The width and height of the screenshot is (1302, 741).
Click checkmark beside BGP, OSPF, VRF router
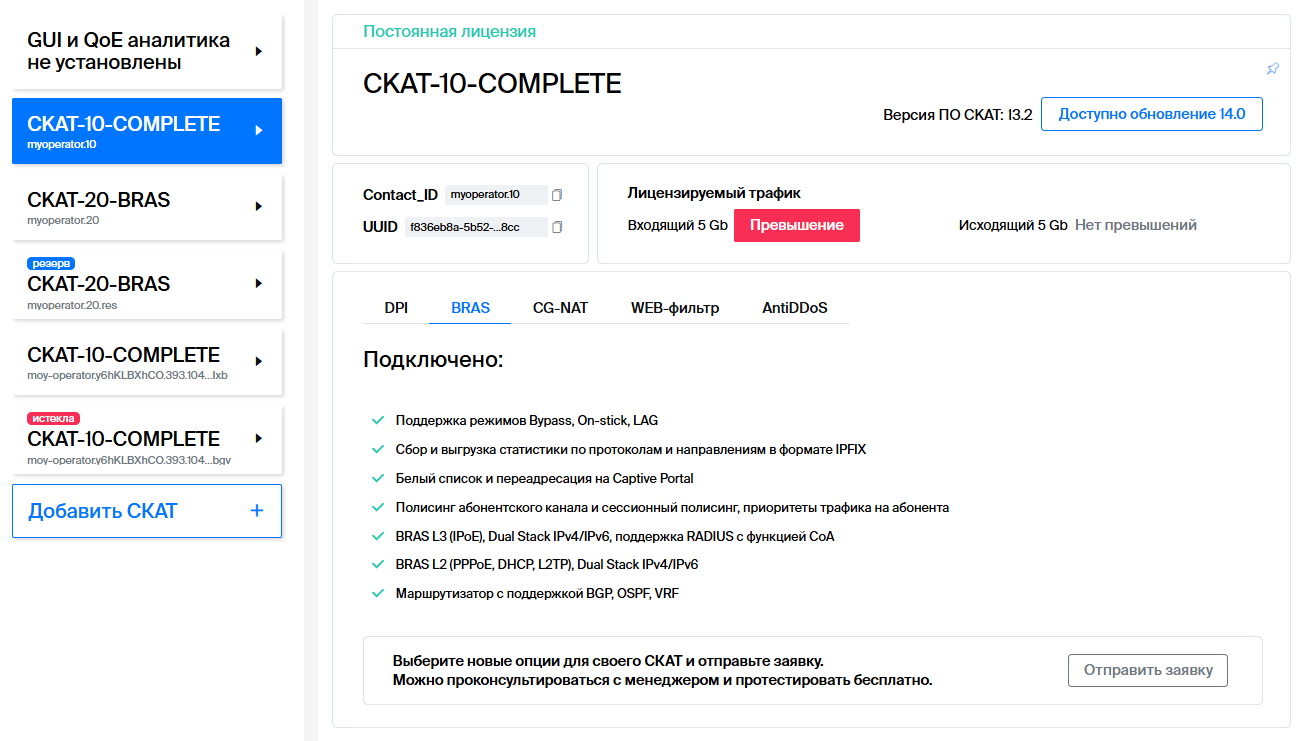point(377,594)
